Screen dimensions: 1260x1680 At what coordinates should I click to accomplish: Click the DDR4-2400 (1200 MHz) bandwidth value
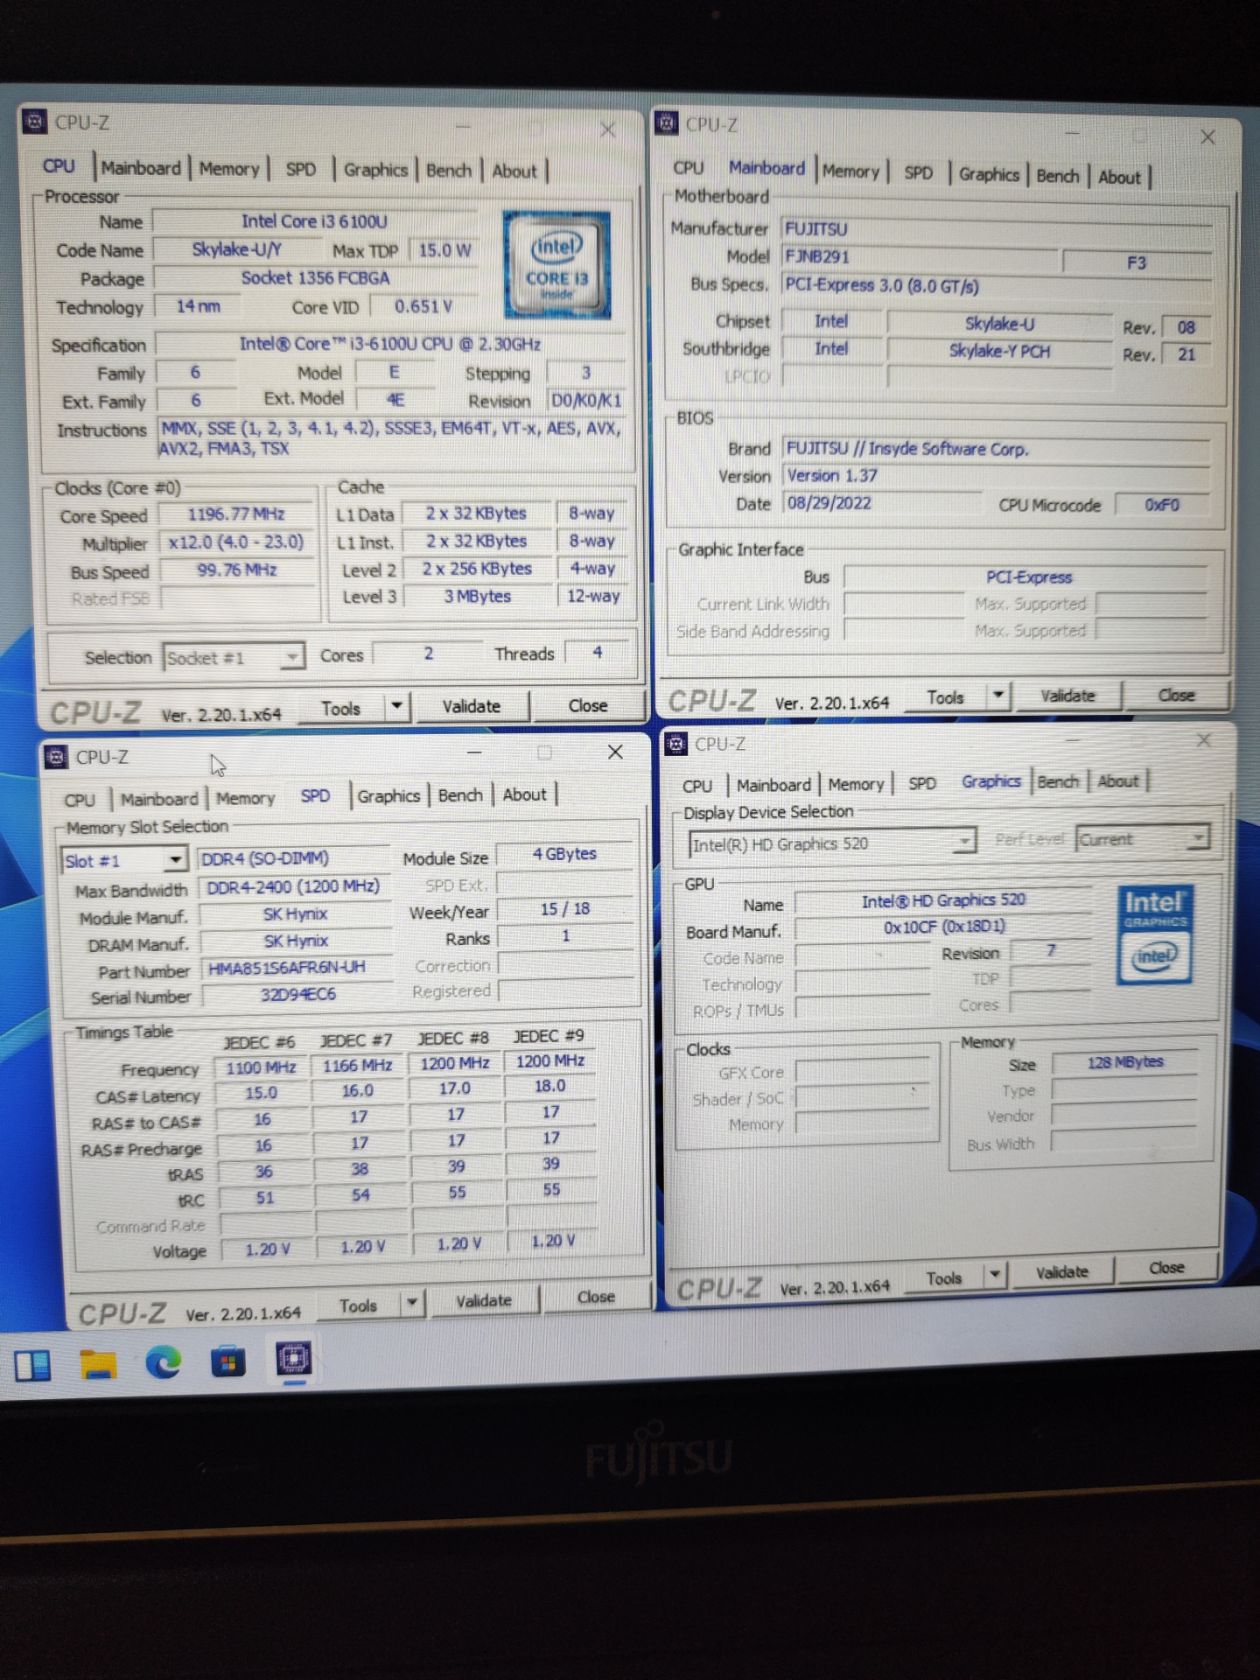pyautogui.click(x=294, y=887)
